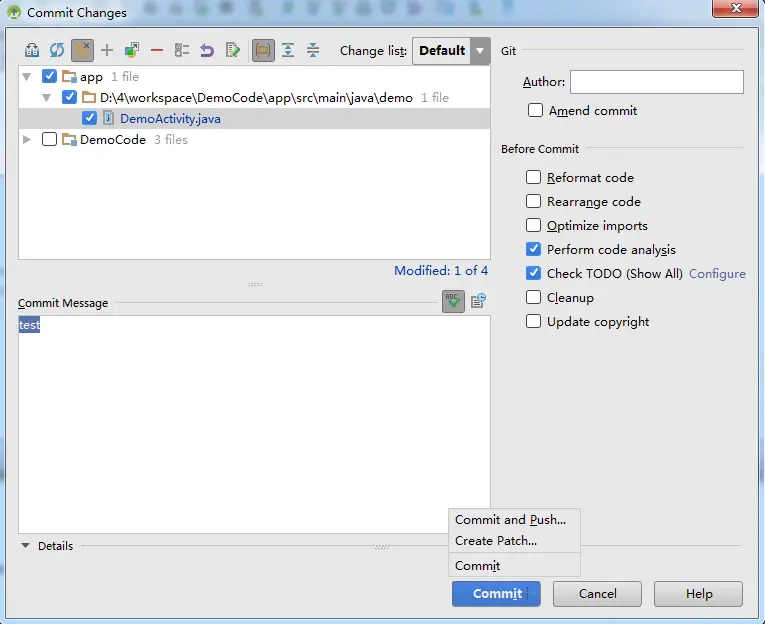Toggle the ABC spell check icon
This screenshot has height=624, width=765.
click(453, 301)
